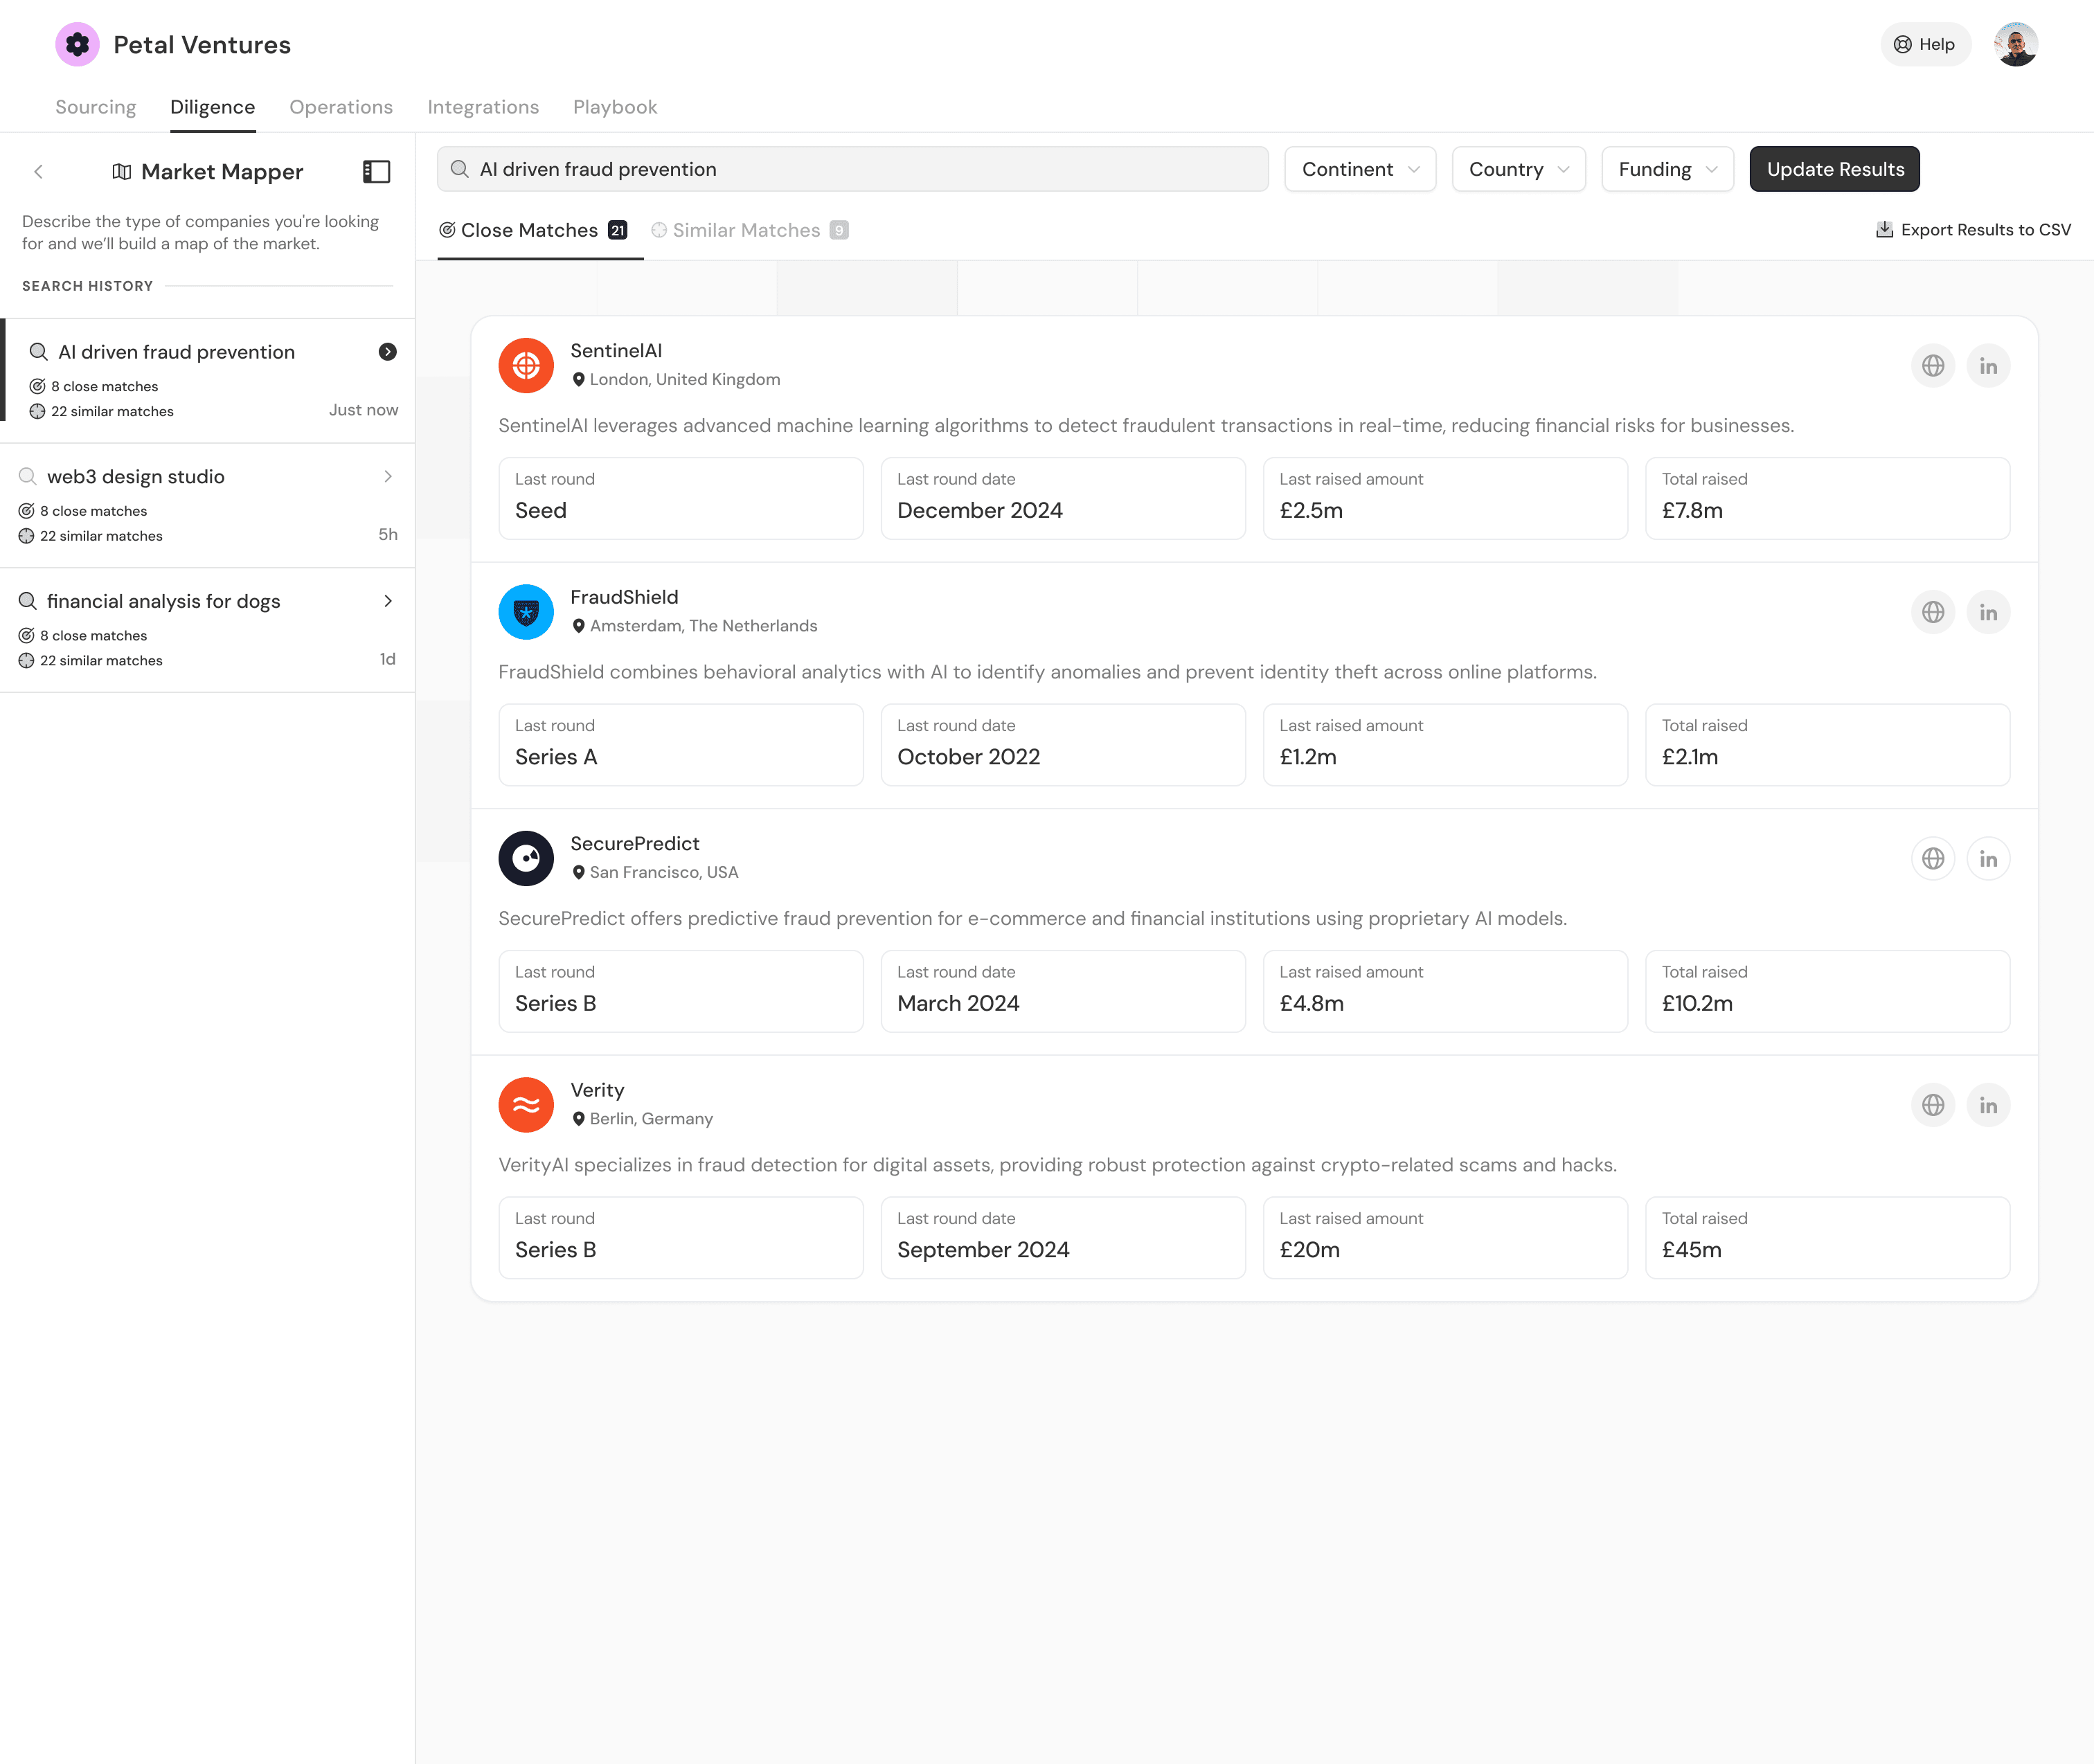This screenshot has height=1764, width=2094.
Task: Click the Petal Ventures flower logo
Action: click(77, 45)
